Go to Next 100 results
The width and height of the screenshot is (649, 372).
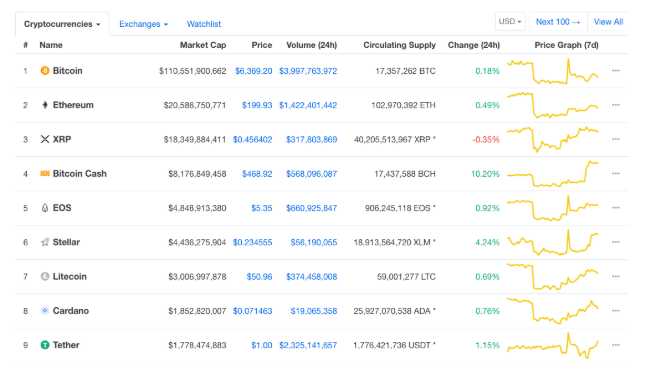click(x=558, y=22)
